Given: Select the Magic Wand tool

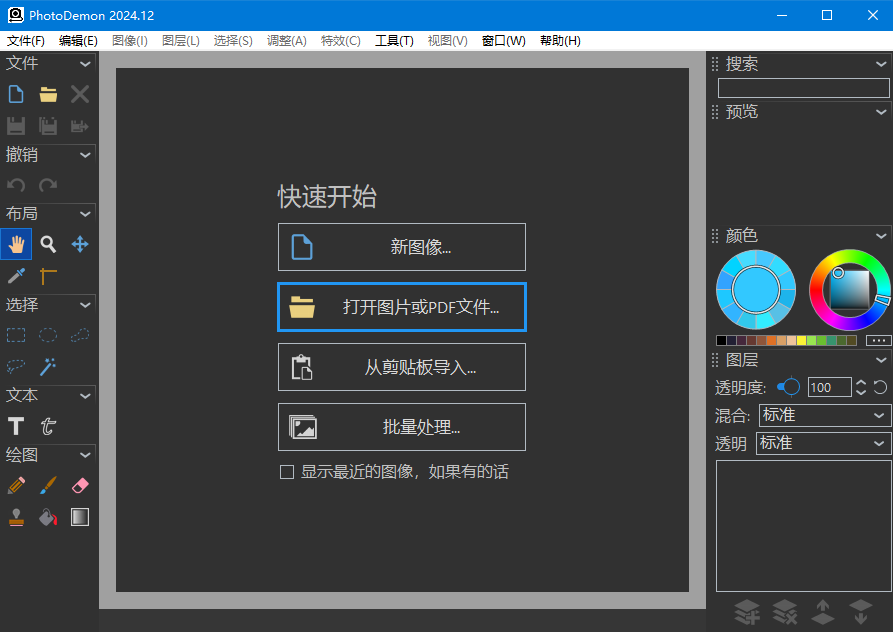Looking at the screenshot, I should tap(47, 367).
